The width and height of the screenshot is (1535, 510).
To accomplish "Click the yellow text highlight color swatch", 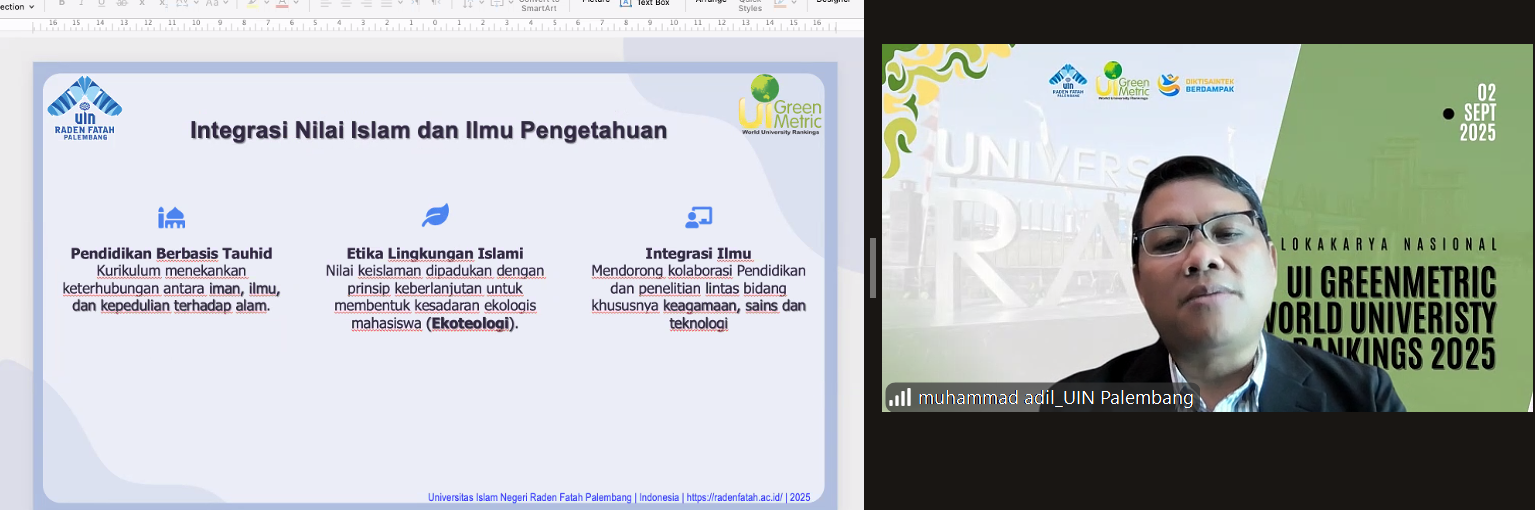I will (x=252, y=4).
